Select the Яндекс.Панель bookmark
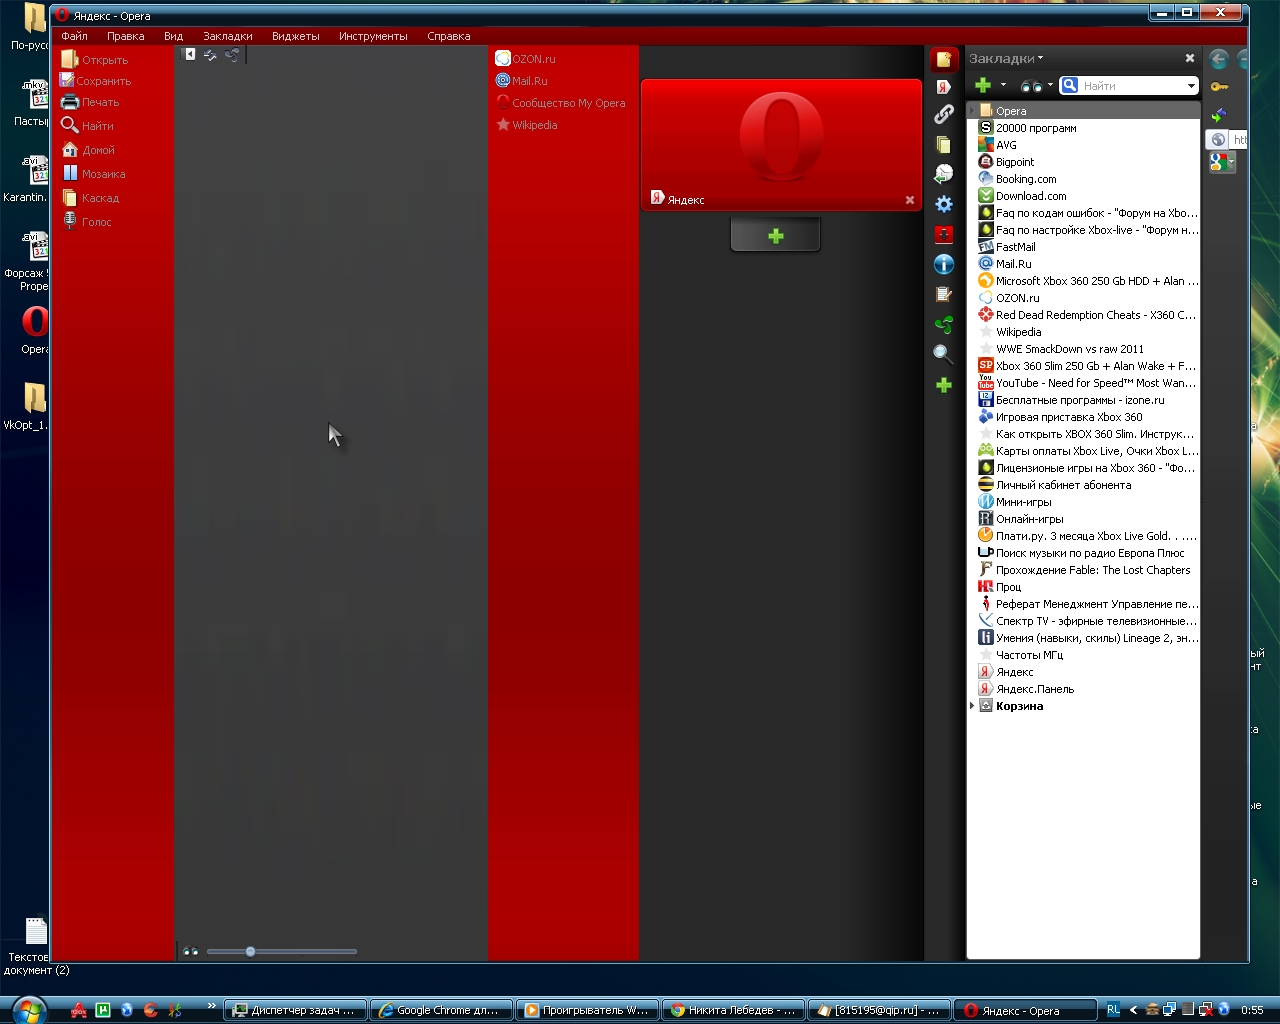 coord(1027,689)
